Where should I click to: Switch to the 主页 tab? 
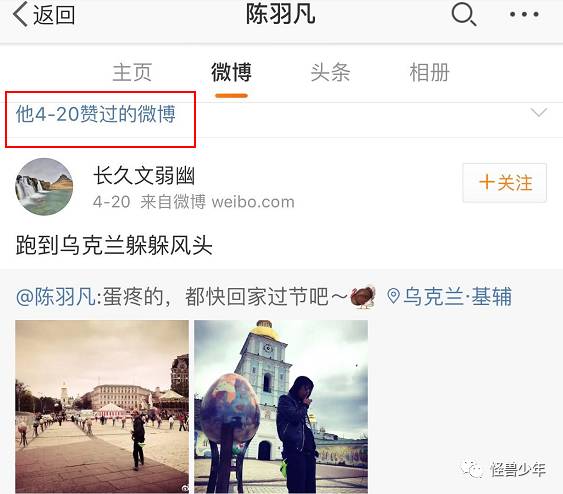(132, 72)
